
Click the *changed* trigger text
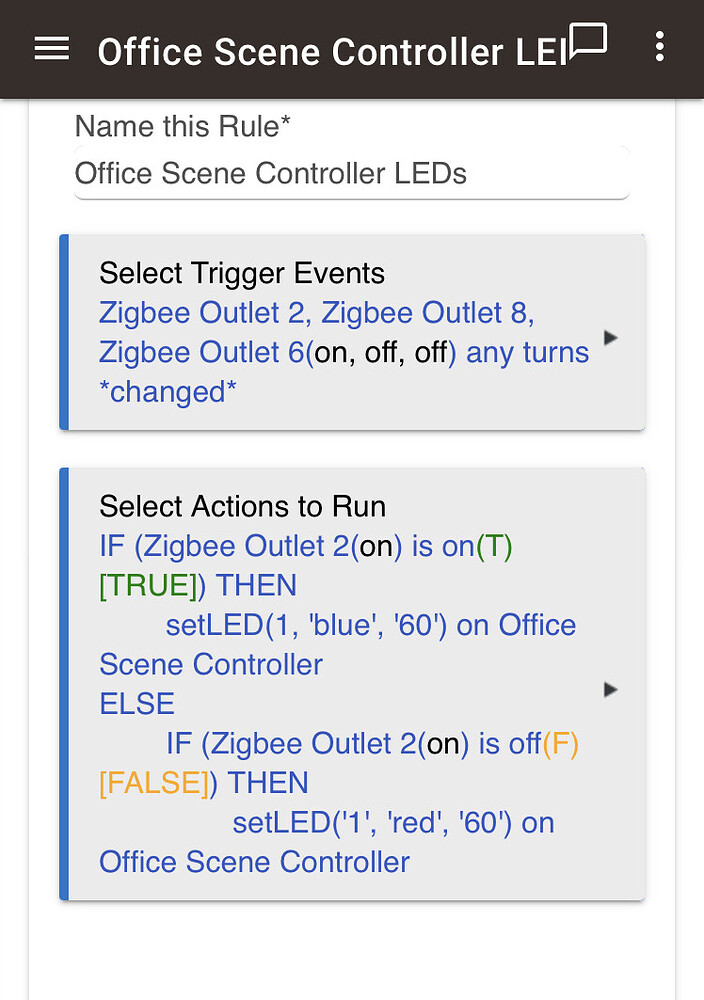click(x=168, y=392)
